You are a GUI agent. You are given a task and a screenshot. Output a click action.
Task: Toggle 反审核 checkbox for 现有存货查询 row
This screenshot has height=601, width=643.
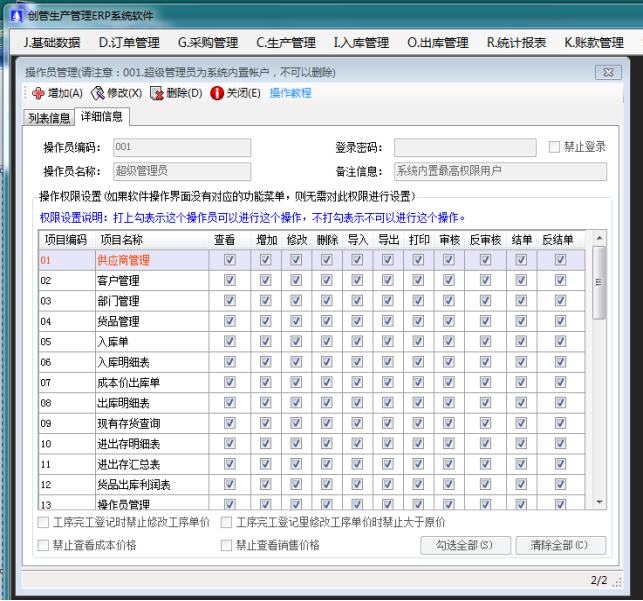click(x=486, y=423)
